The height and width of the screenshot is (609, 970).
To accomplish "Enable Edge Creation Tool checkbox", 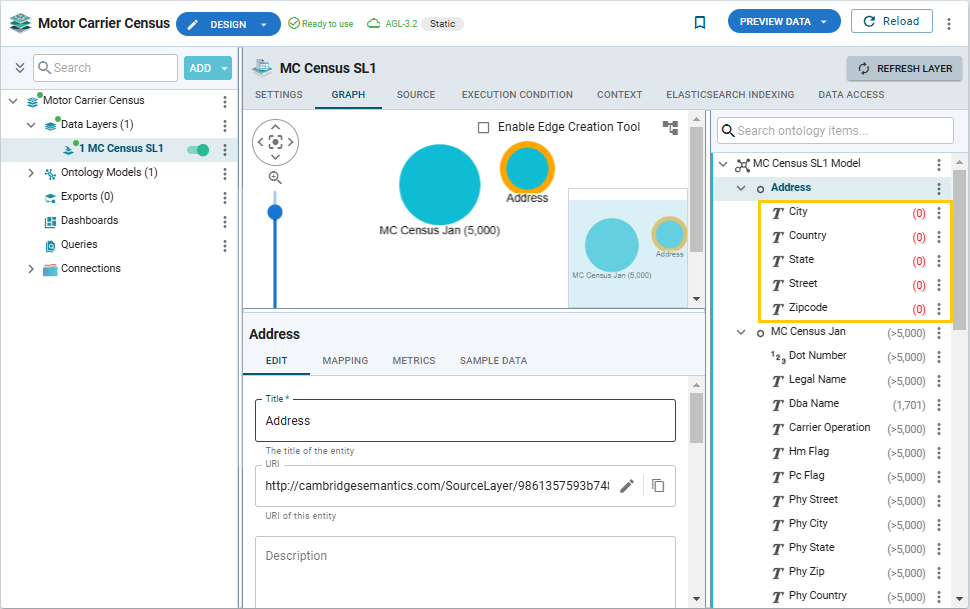I will 484,127.
